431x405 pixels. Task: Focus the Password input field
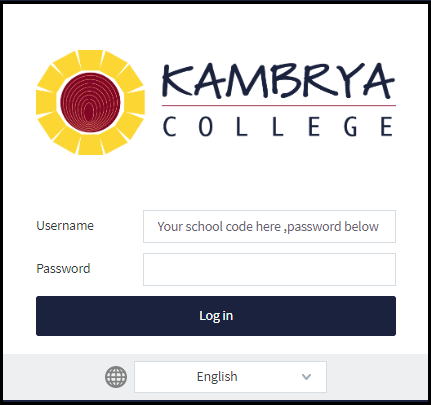tap(269, 269)
